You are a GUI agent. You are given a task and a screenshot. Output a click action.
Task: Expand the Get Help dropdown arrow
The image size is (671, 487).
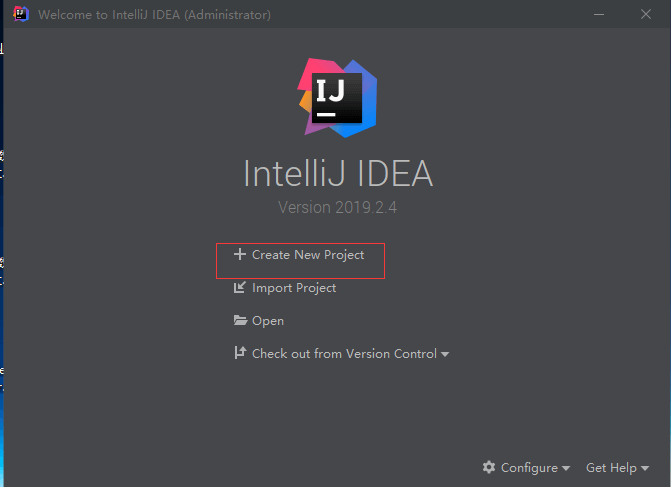pos(645,468)
